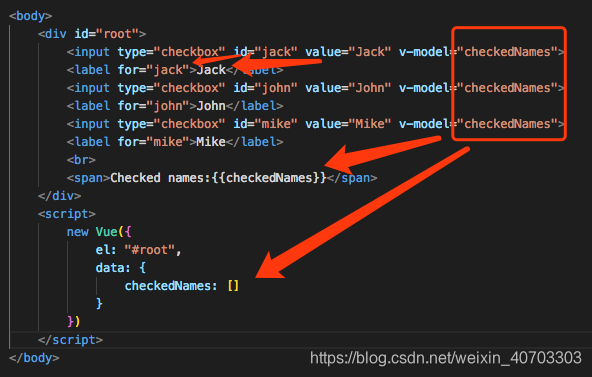Click value="Jack" in the first input
This screenshot has width=592, height=377.
(348, 52)
